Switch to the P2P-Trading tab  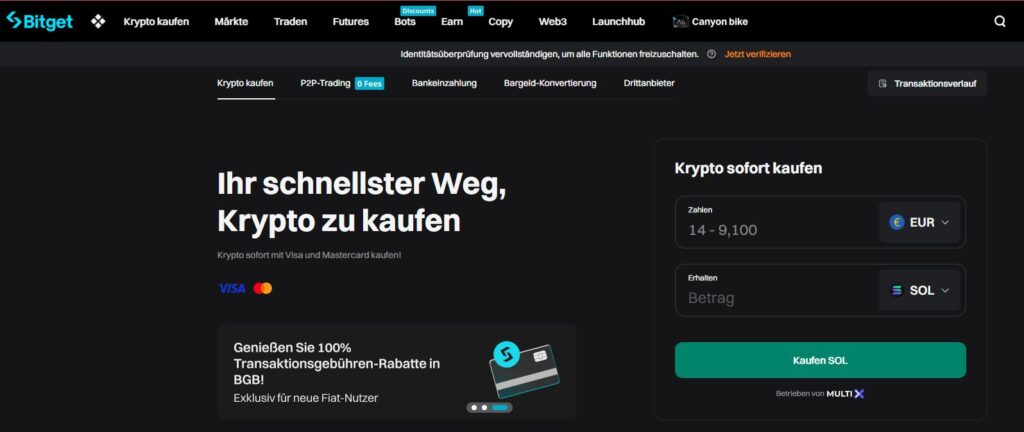tap(325, 83)
